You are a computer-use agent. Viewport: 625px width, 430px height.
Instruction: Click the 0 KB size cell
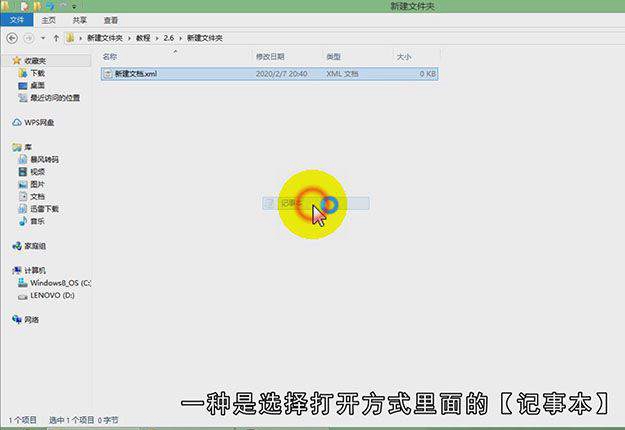(x=427, y=74)
